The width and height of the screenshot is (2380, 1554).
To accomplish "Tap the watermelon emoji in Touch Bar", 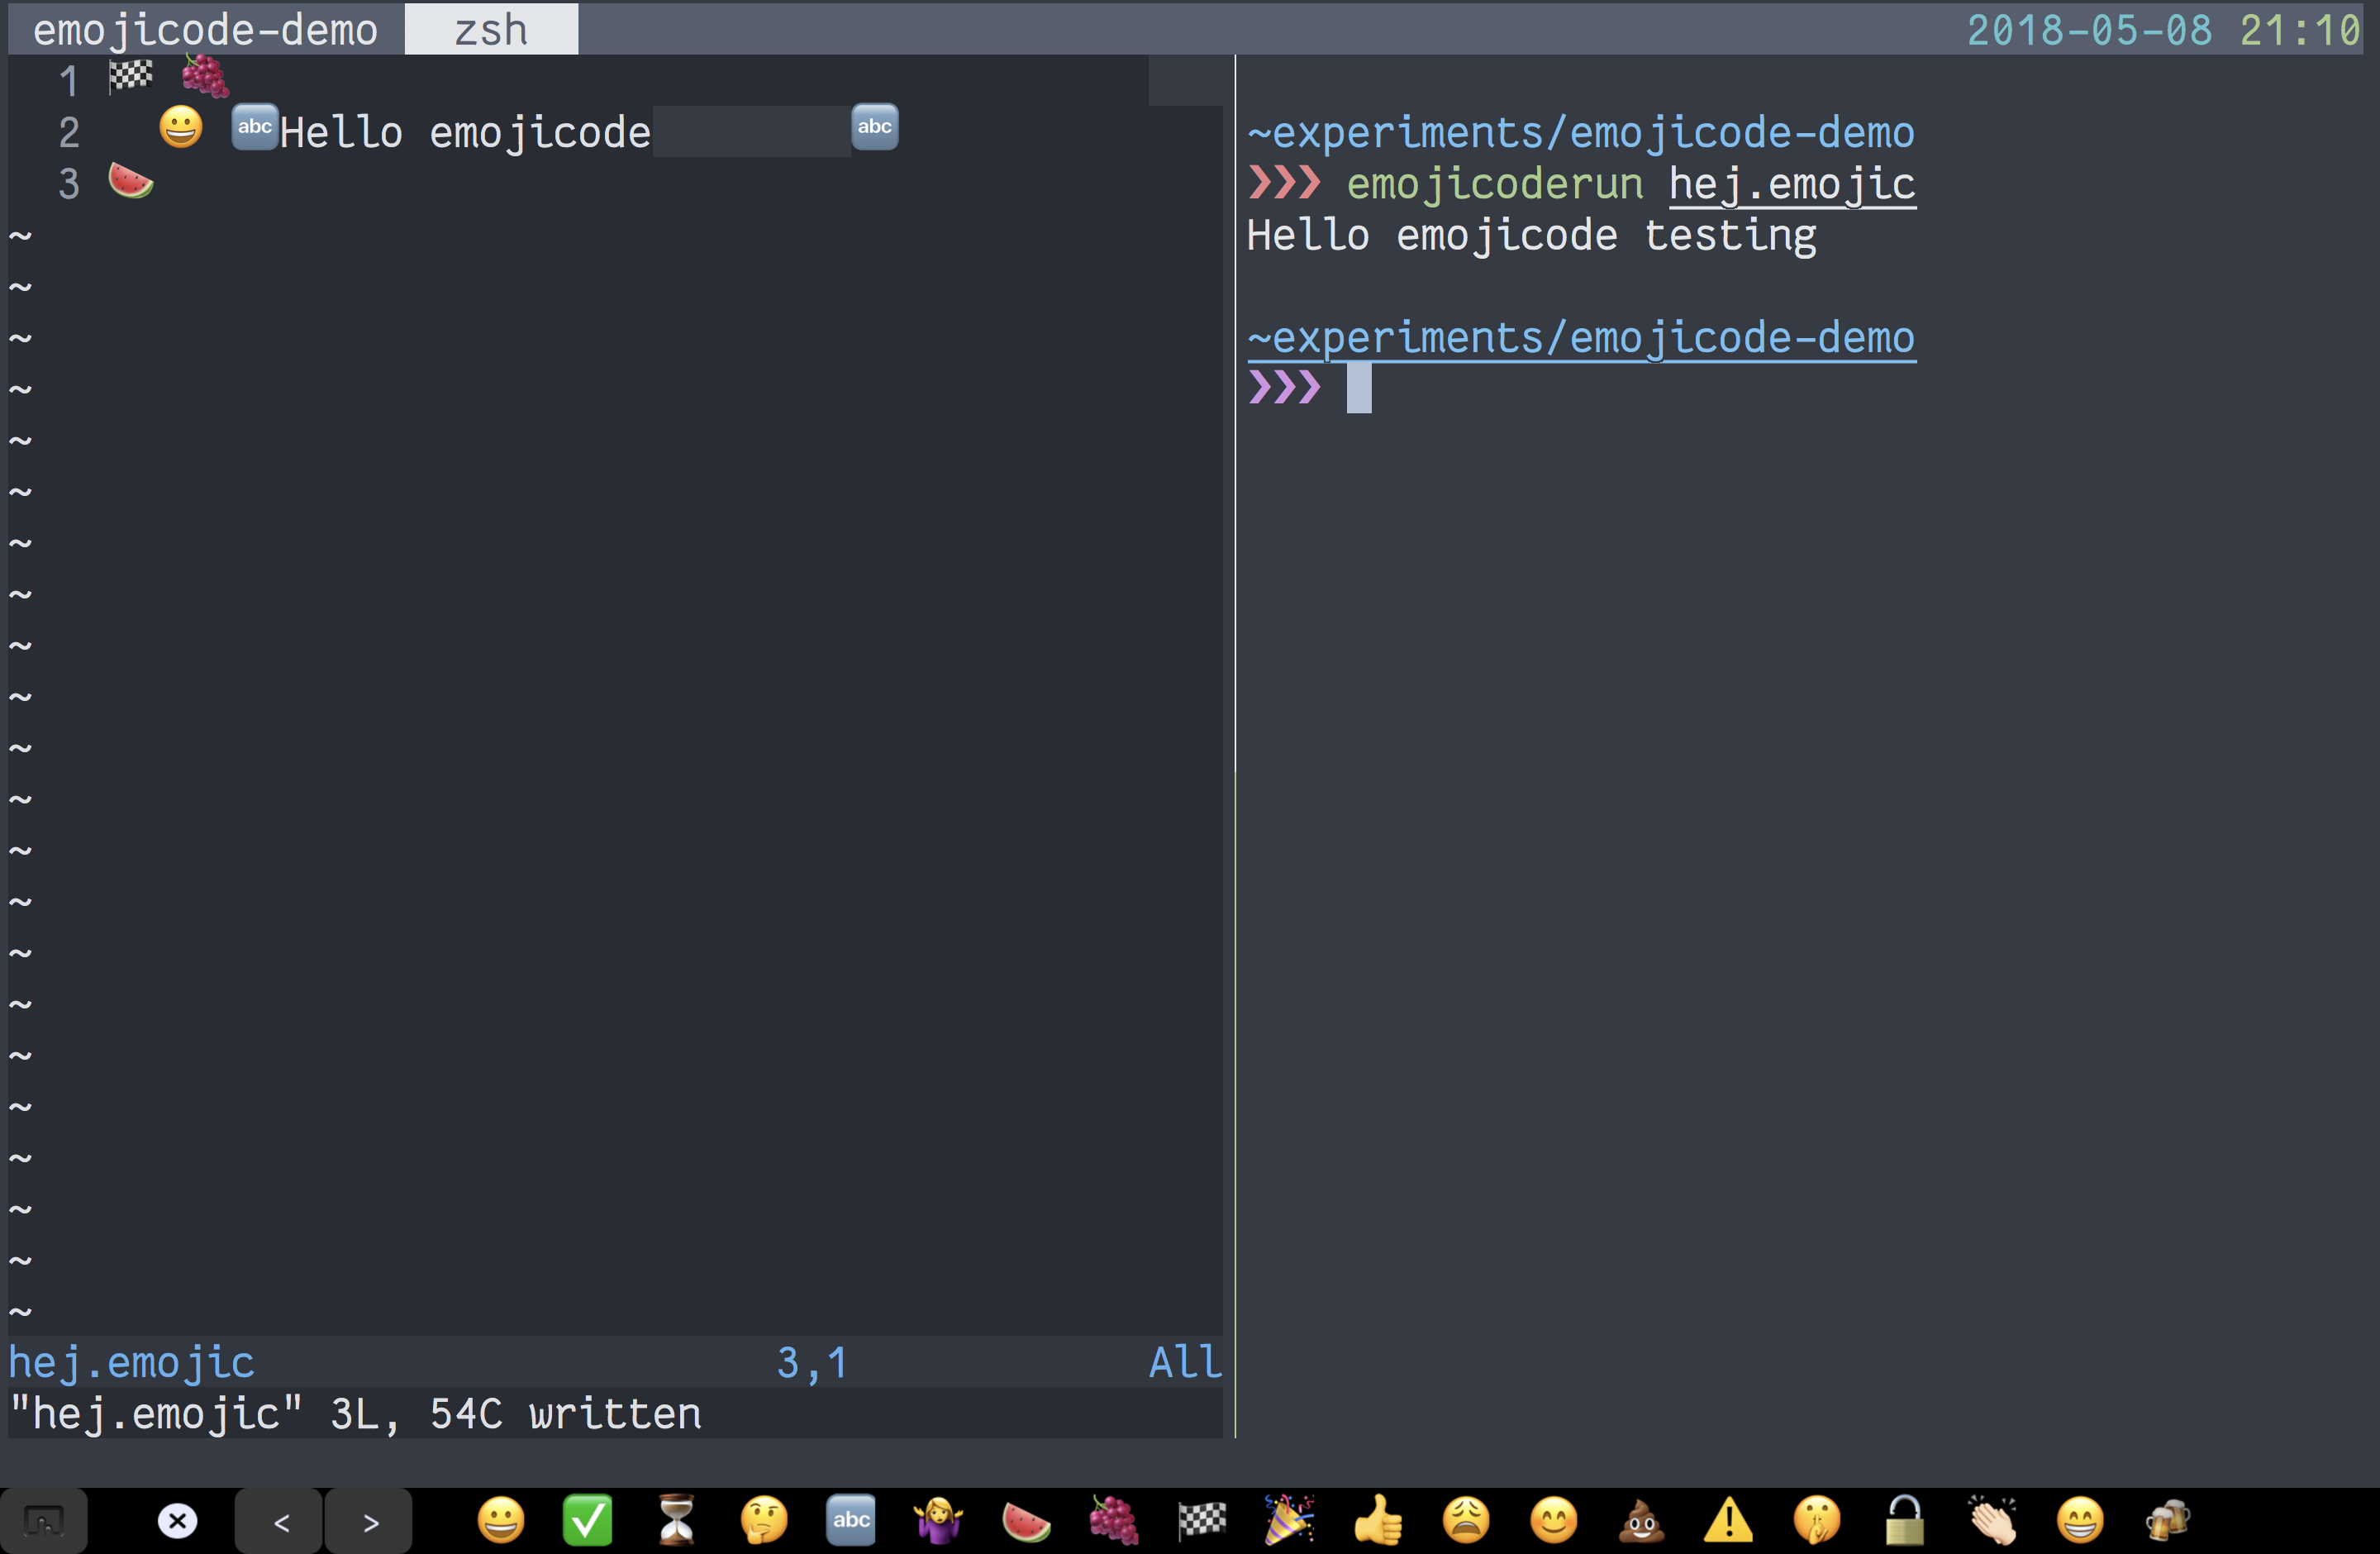I will coord(1026,1521).
